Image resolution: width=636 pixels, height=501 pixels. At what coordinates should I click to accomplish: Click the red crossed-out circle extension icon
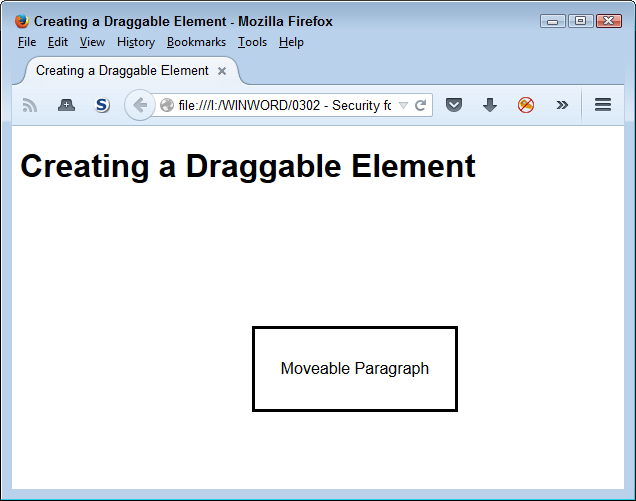(x=526, y=105)
